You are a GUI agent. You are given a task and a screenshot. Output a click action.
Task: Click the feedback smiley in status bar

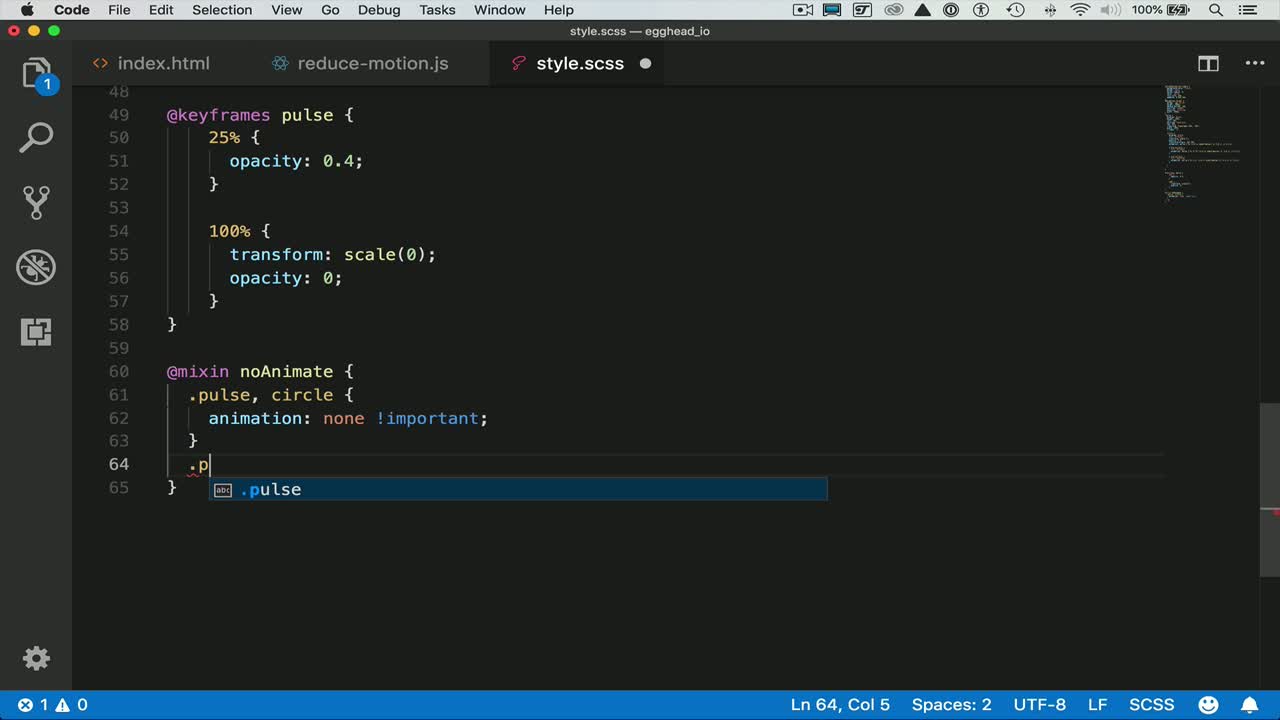point(1208,705)
